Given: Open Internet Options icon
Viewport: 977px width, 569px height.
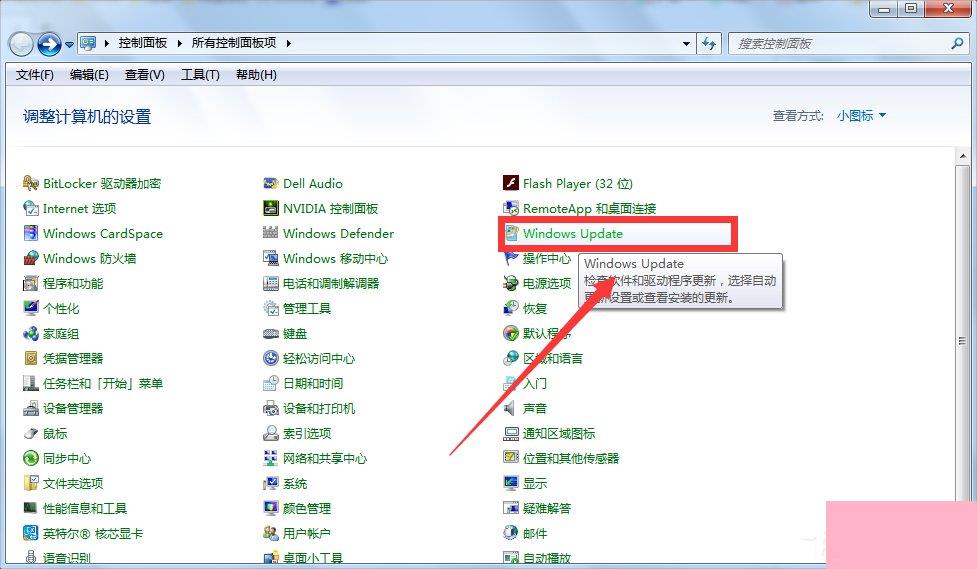Looking at the screenshot, I should coord(31,208).
